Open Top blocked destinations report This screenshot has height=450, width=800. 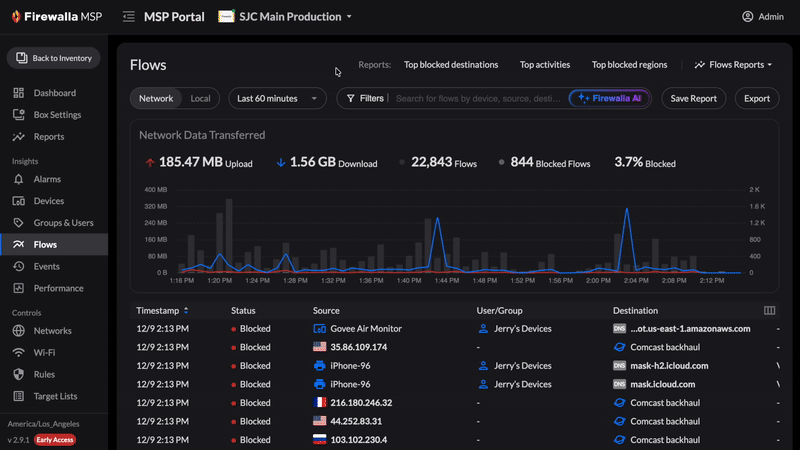450,65
